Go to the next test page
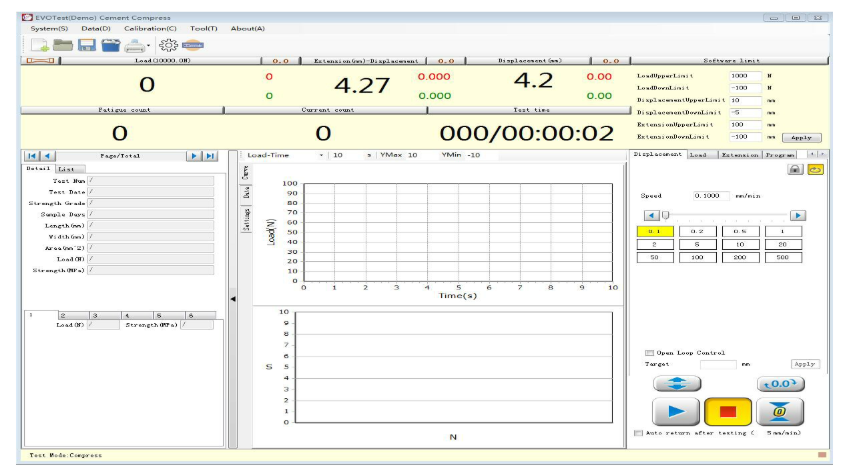This screenshot has height=467, width=842. coord(194,156)
